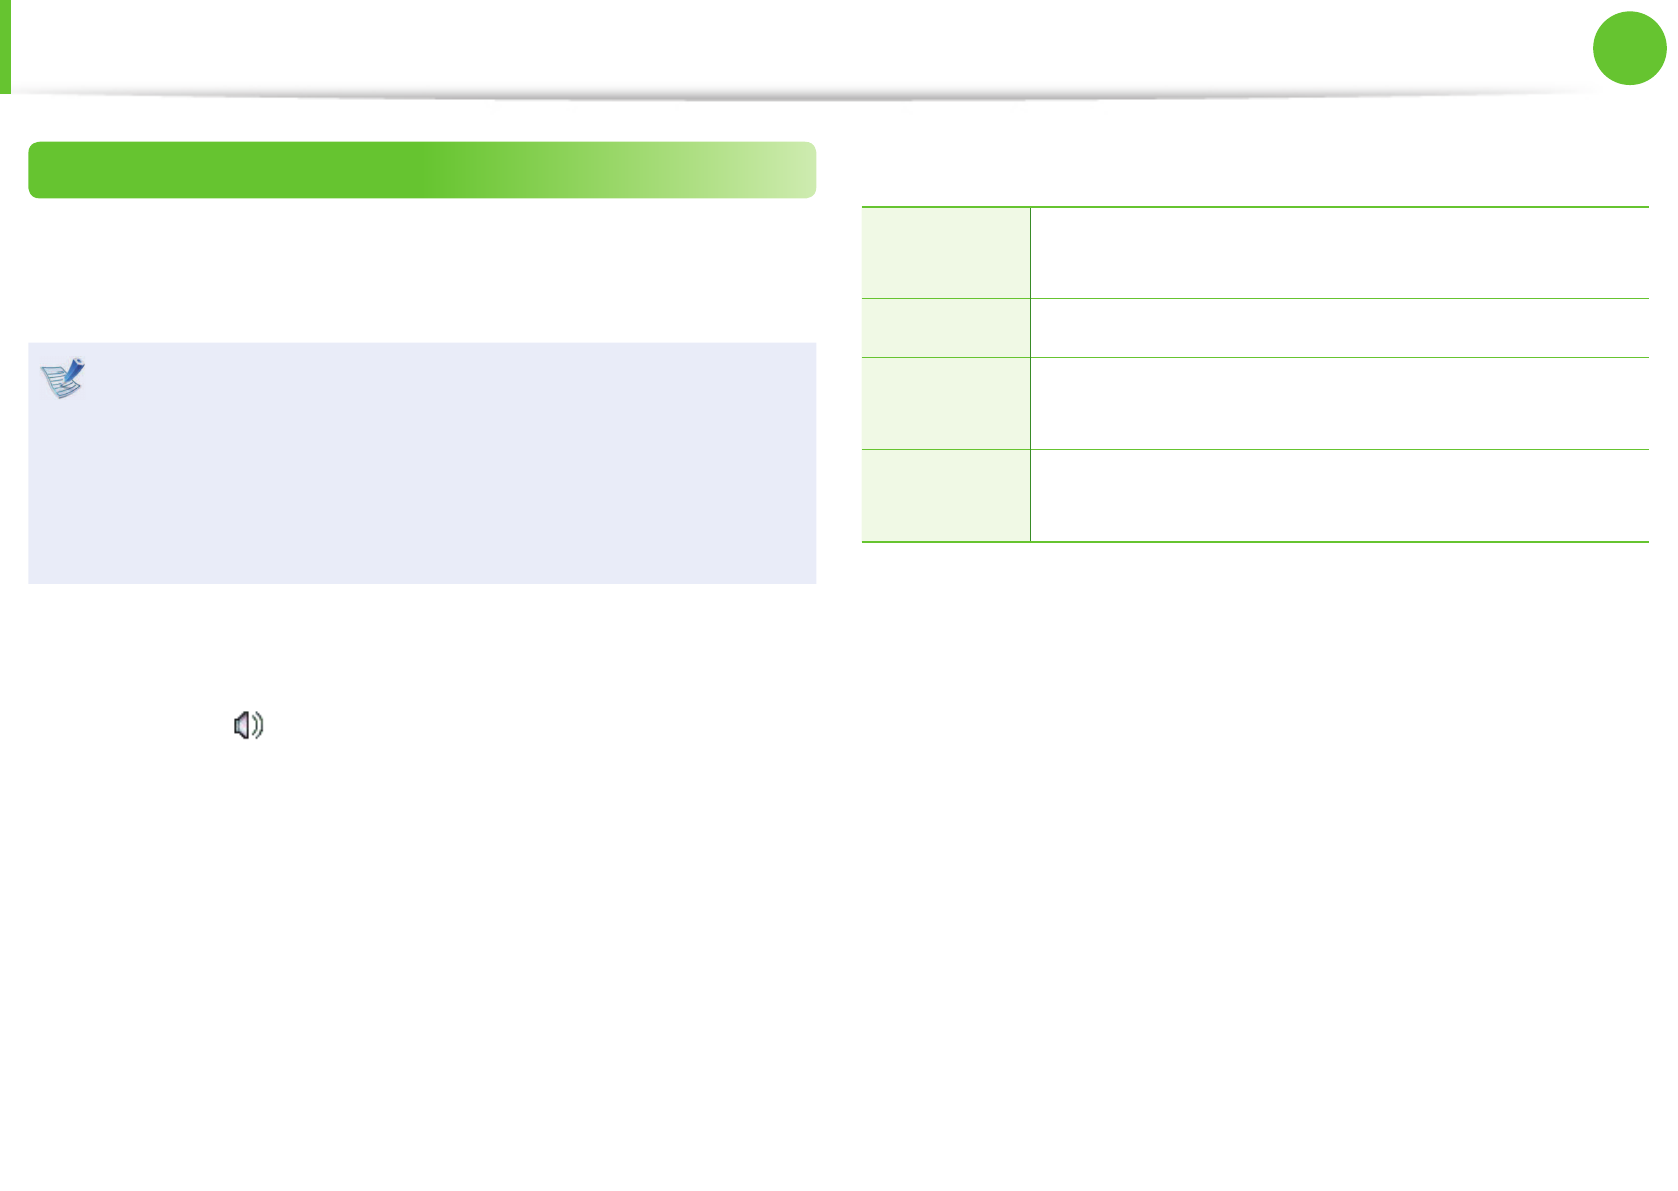Select the third shaded cell in the table

coord(945,404)
